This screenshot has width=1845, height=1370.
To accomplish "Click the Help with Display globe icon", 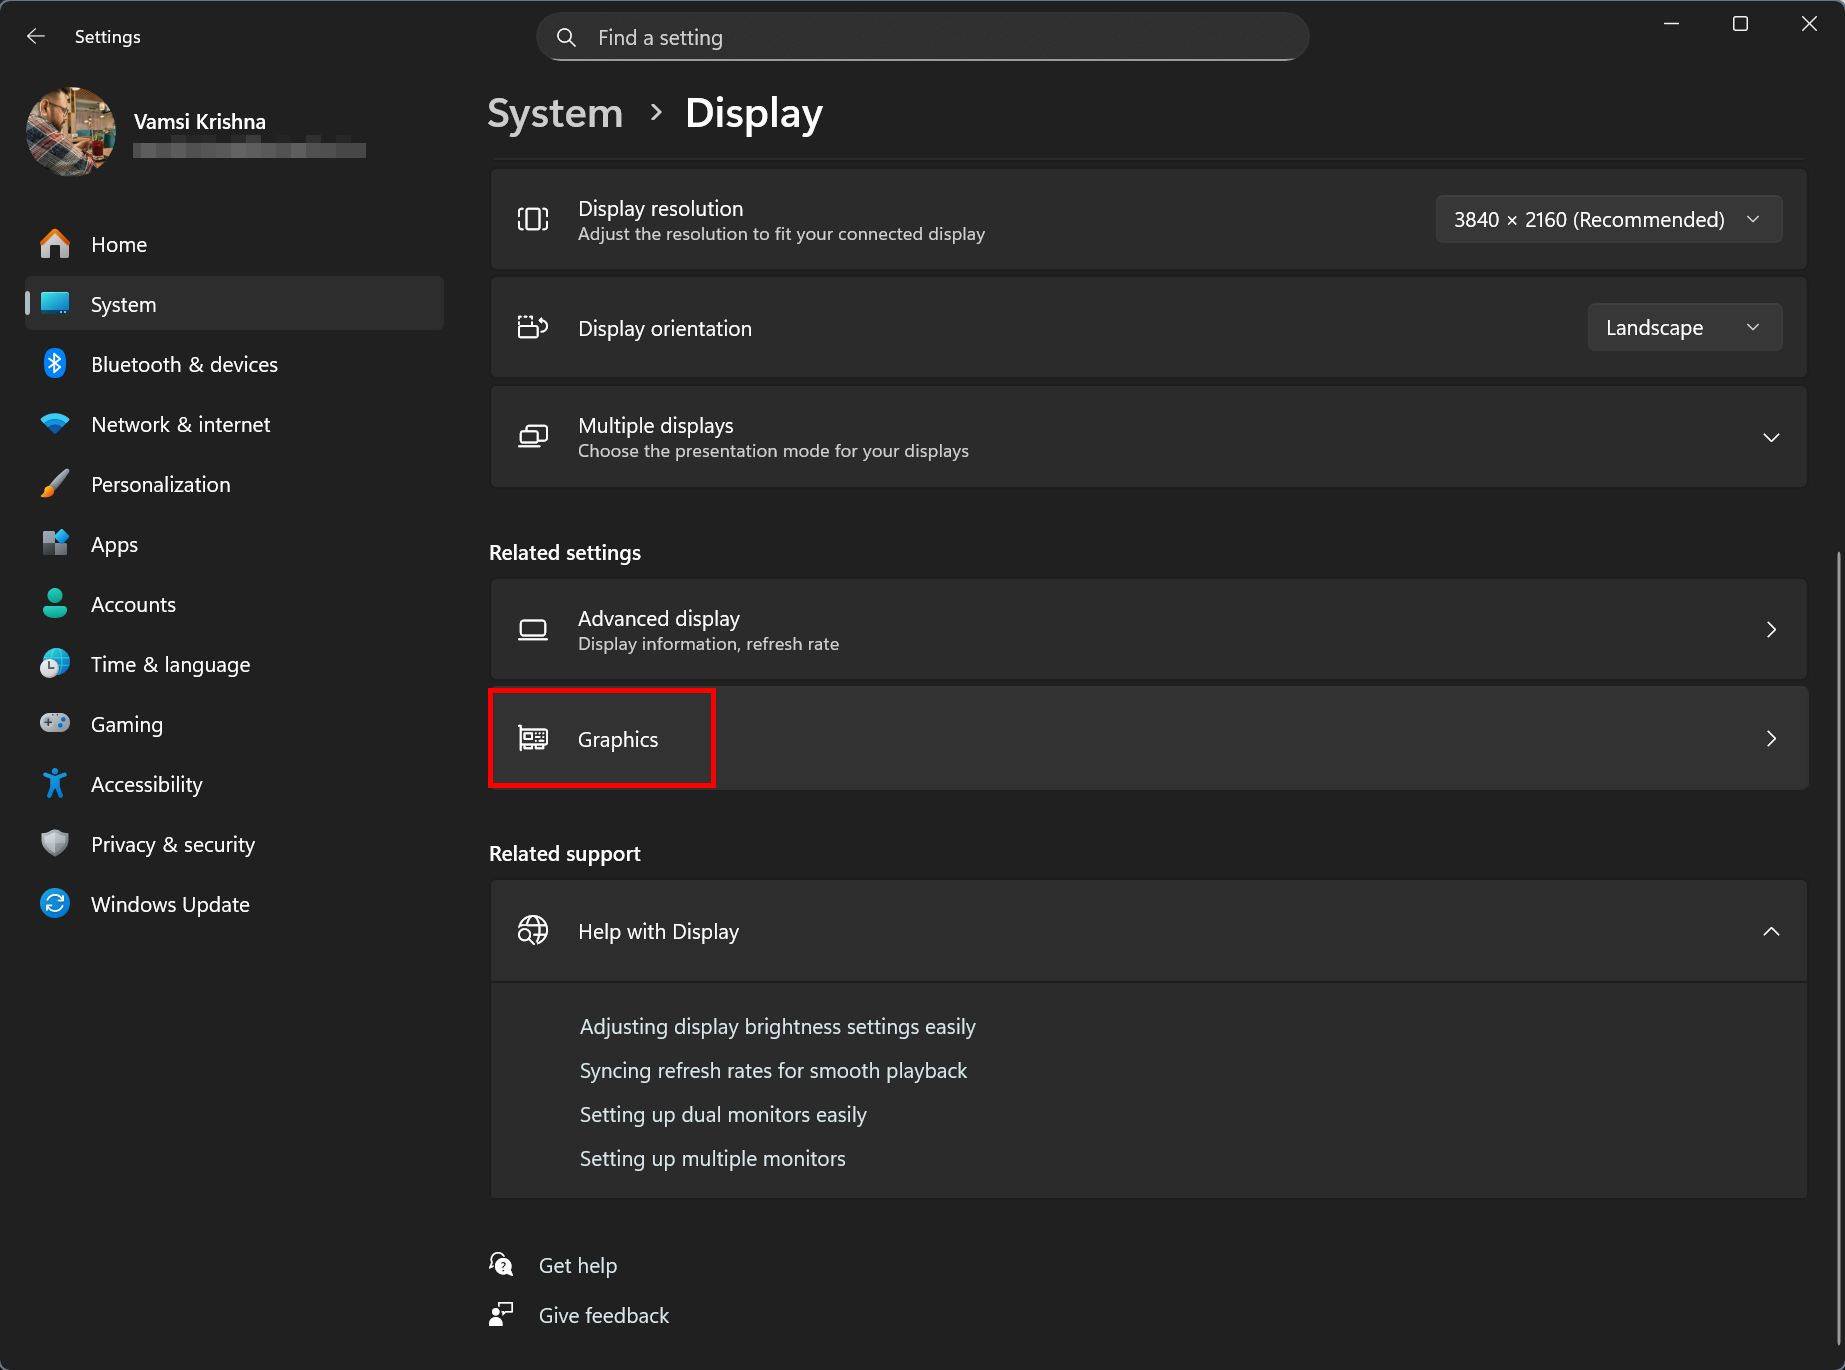I will 533,931.
